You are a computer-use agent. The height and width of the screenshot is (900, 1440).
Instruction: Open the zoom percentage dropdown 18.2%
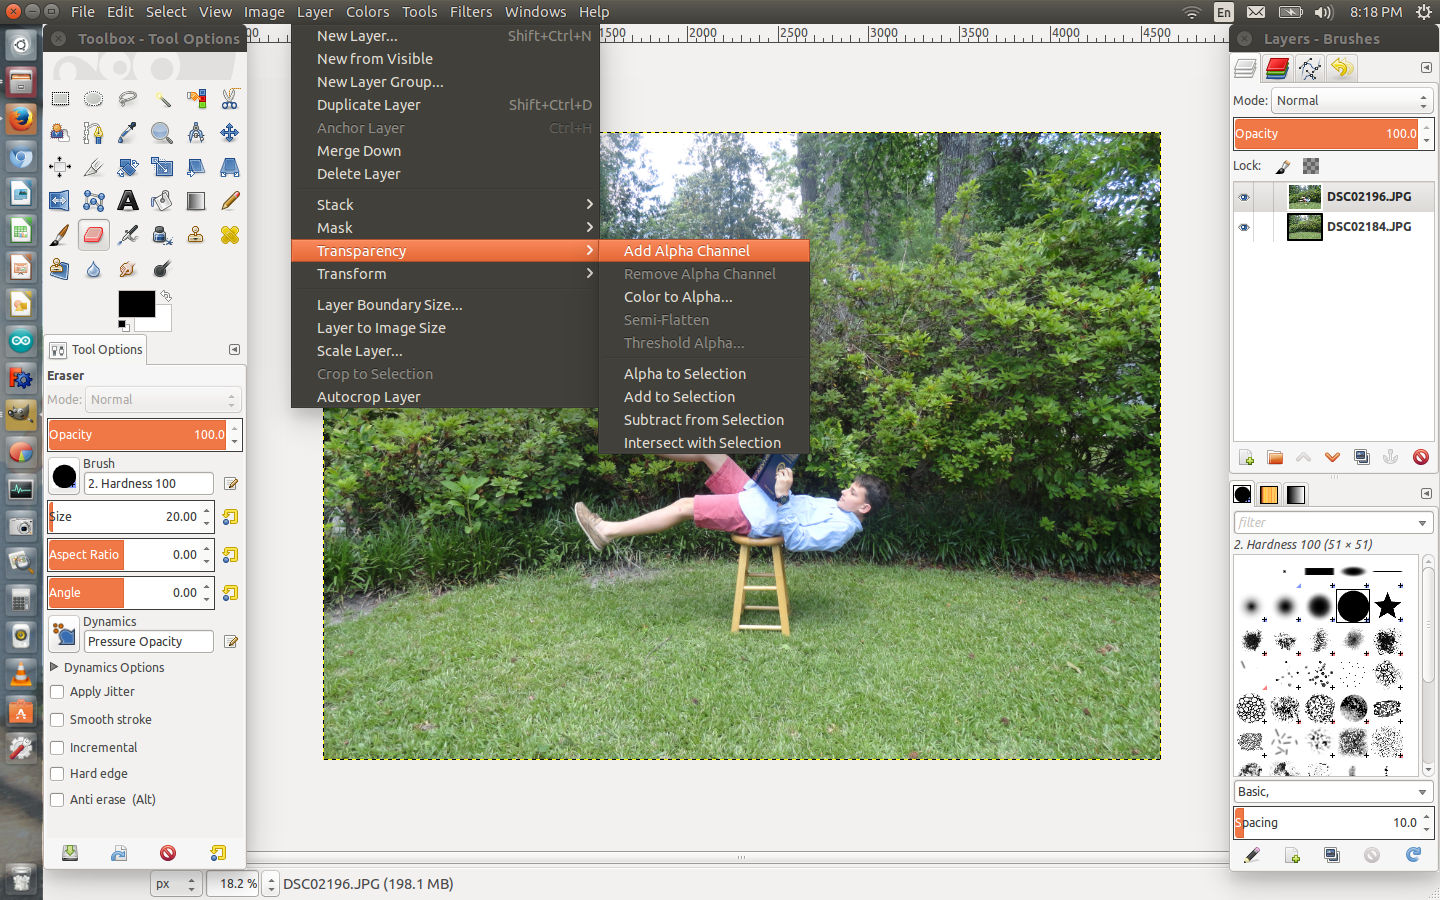[x=270, y=884]
